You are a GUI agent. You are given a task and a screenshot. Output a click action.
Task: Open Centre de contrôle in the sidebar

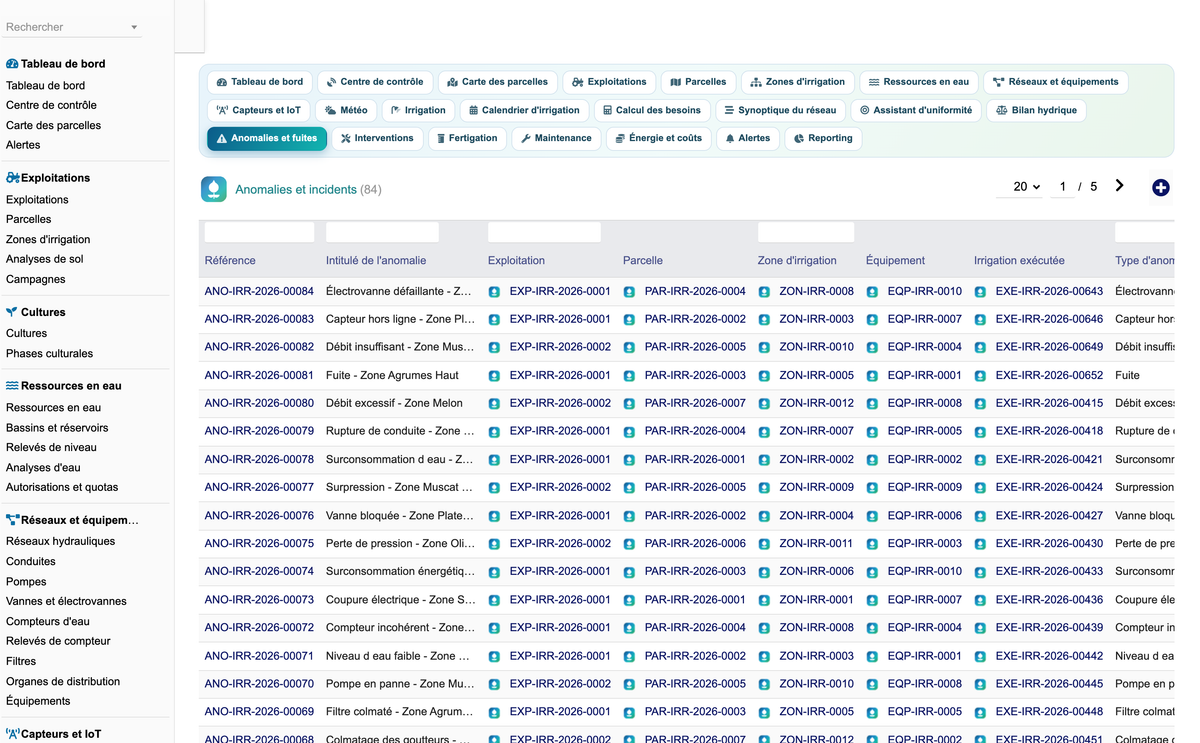51,105
